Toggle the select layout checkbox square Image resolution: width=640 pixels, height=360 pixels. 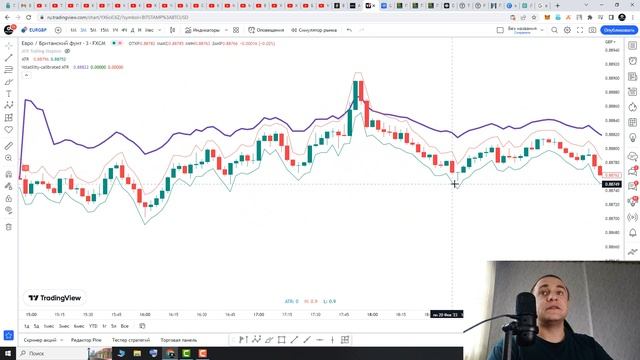[x=500, y=30]
